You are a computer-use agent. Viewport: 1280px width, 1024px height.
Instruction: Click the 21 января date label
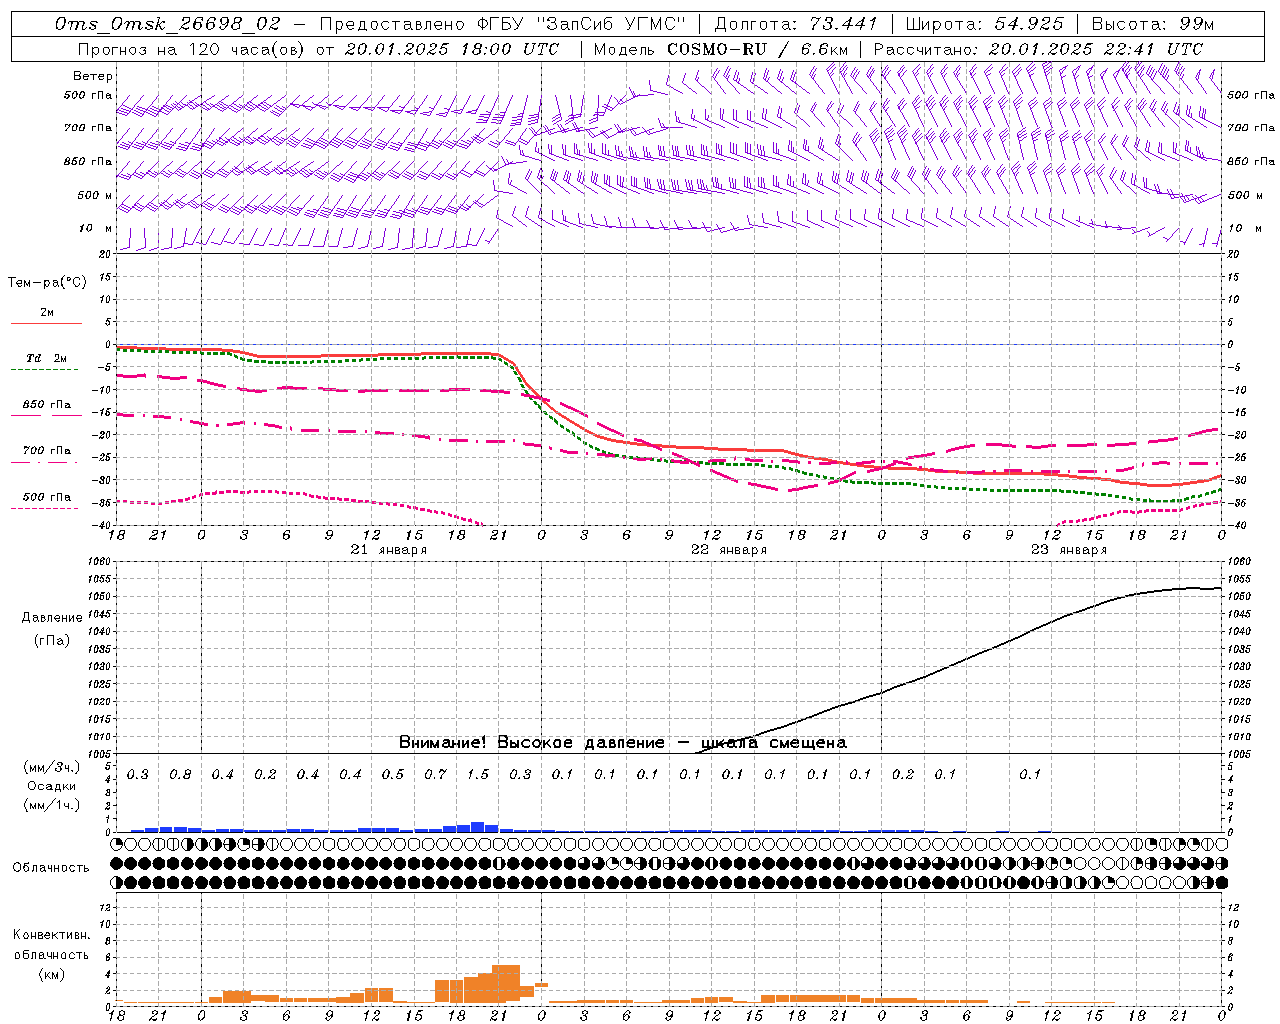pos(389,550)
